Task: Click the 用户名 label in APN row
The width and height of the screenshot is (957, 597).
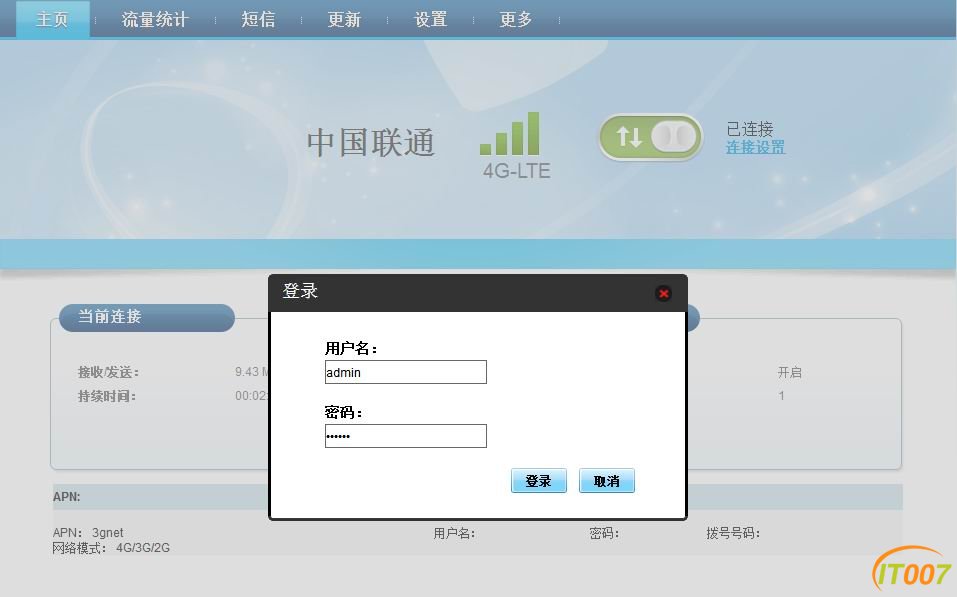Action: [x=454, y=533]
